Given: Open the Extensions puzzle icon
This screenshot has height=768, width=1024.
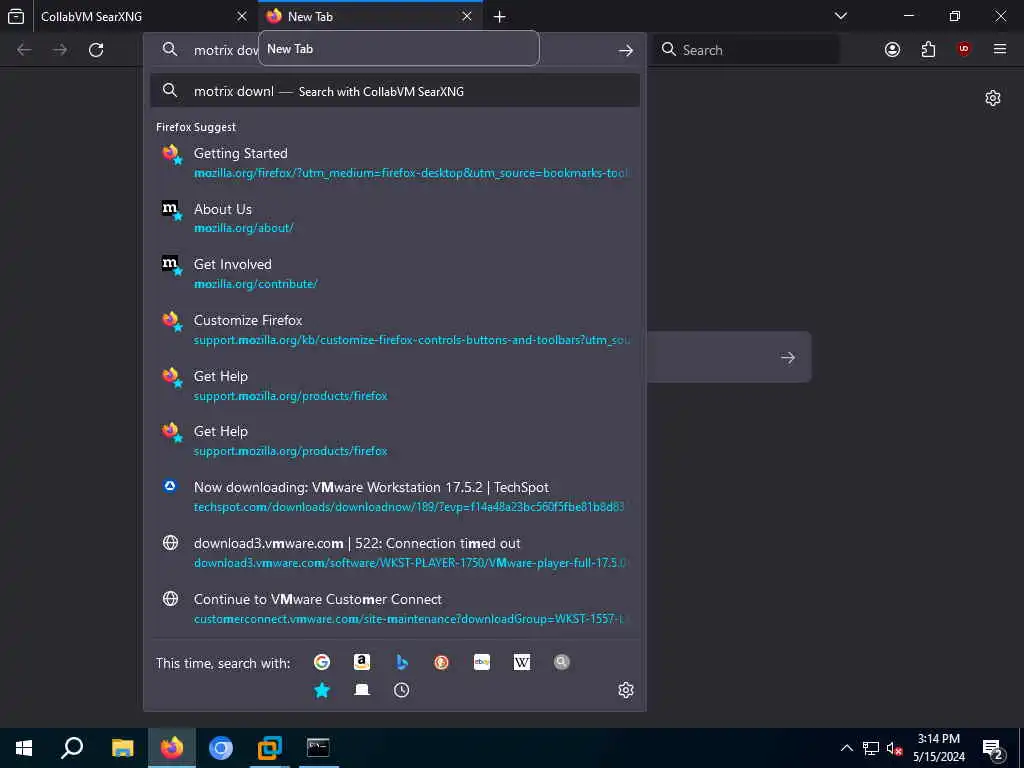Looking at the screenshot, I should [x=928, y=50].
